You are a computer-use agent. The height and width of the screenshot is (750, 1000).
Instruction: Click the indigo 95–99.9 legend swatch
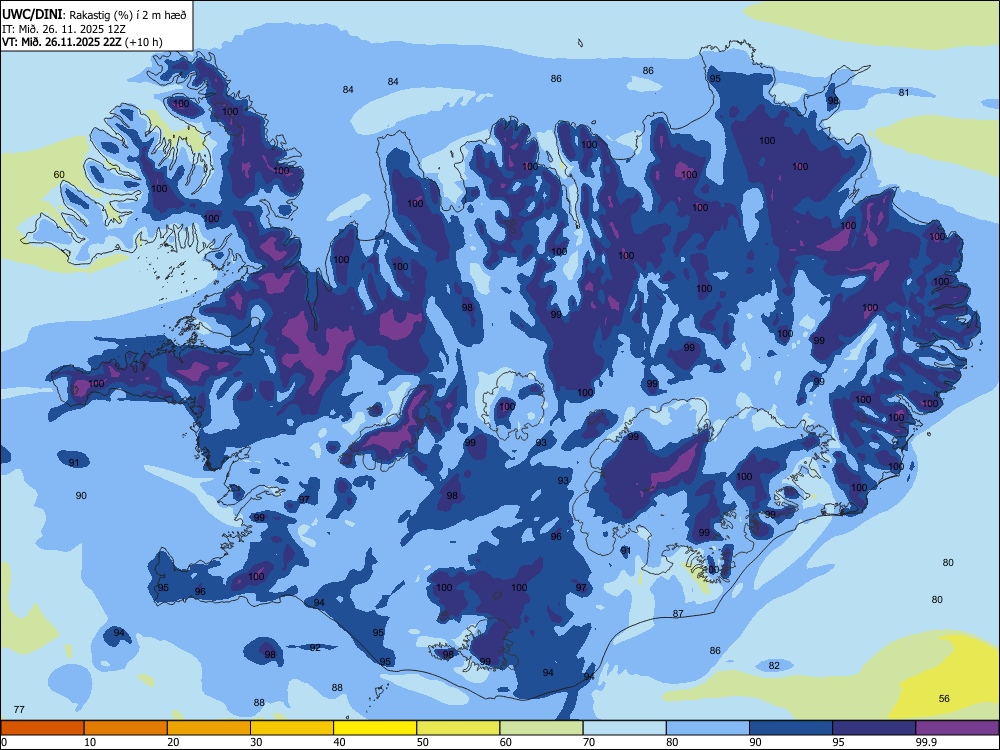(x=874, y=728)
